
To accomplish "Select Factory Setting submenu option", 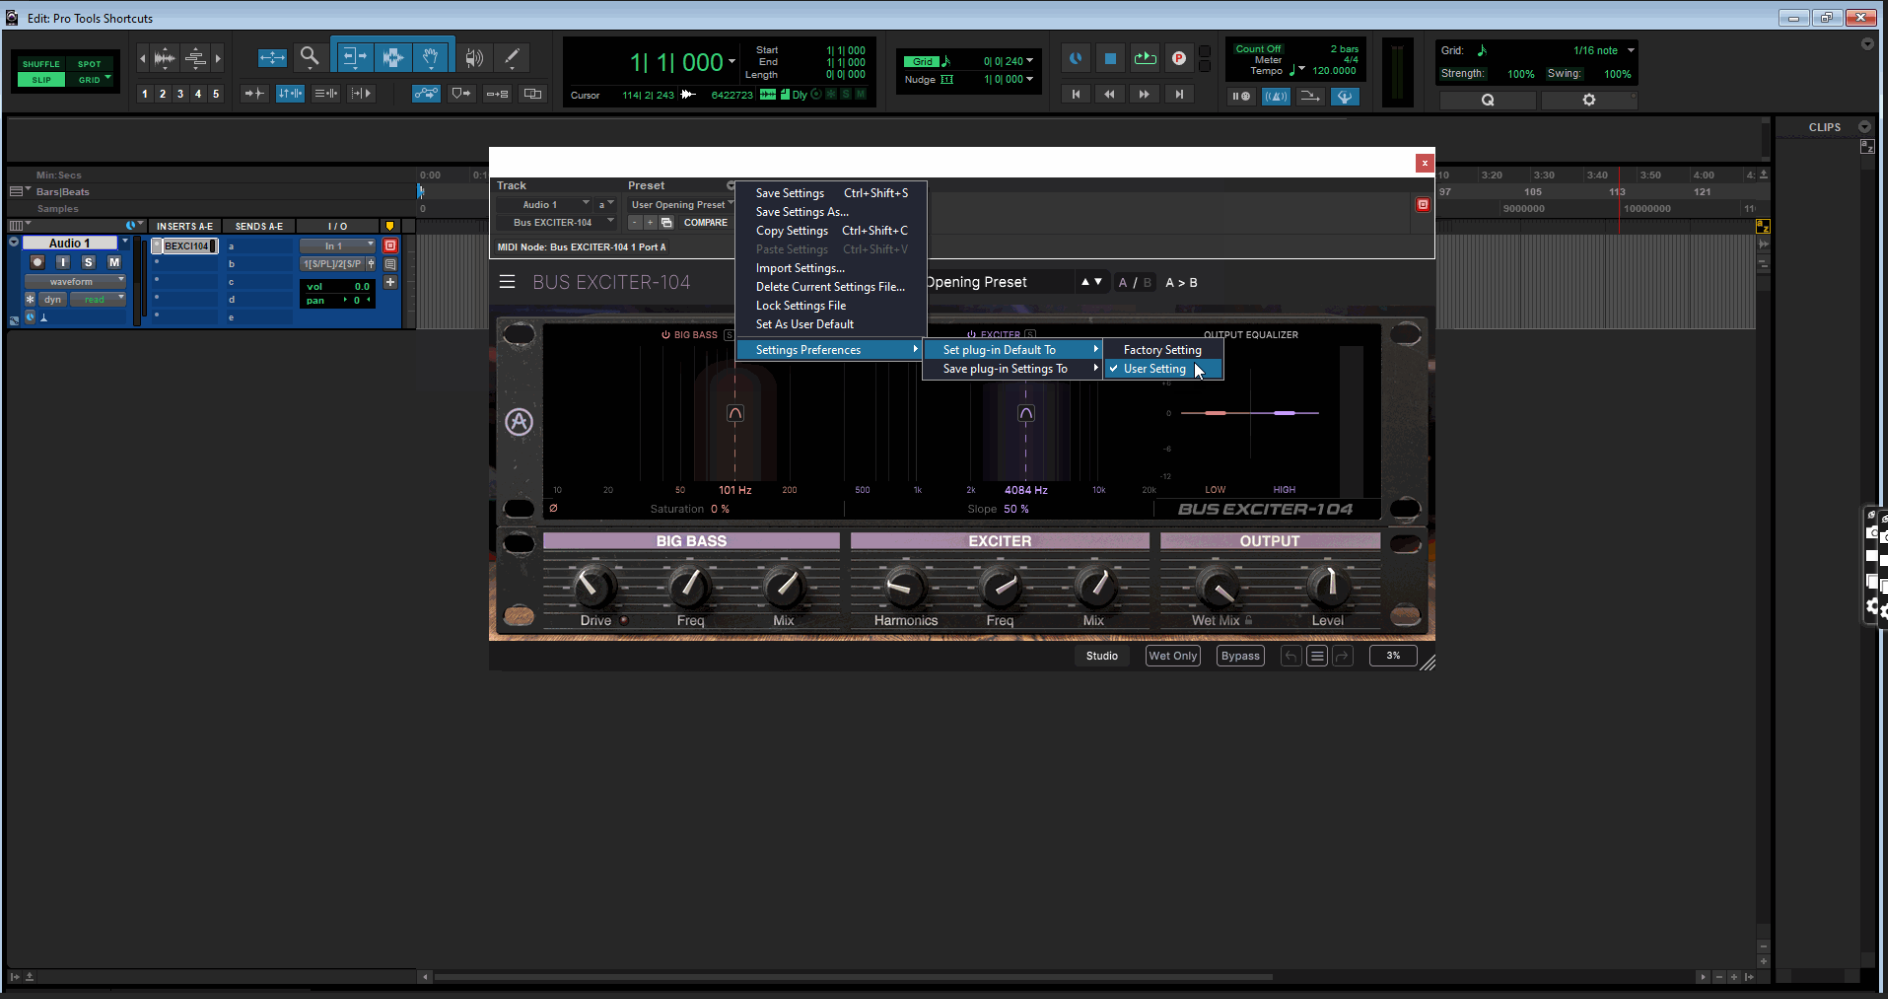I will 1162,350.
